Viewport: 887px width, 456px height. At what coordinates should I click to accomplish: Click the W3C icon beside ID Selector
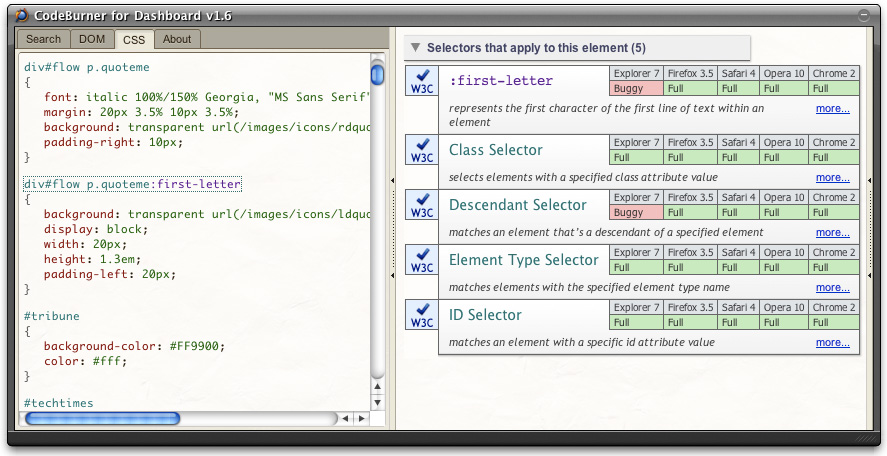(422, 315)
